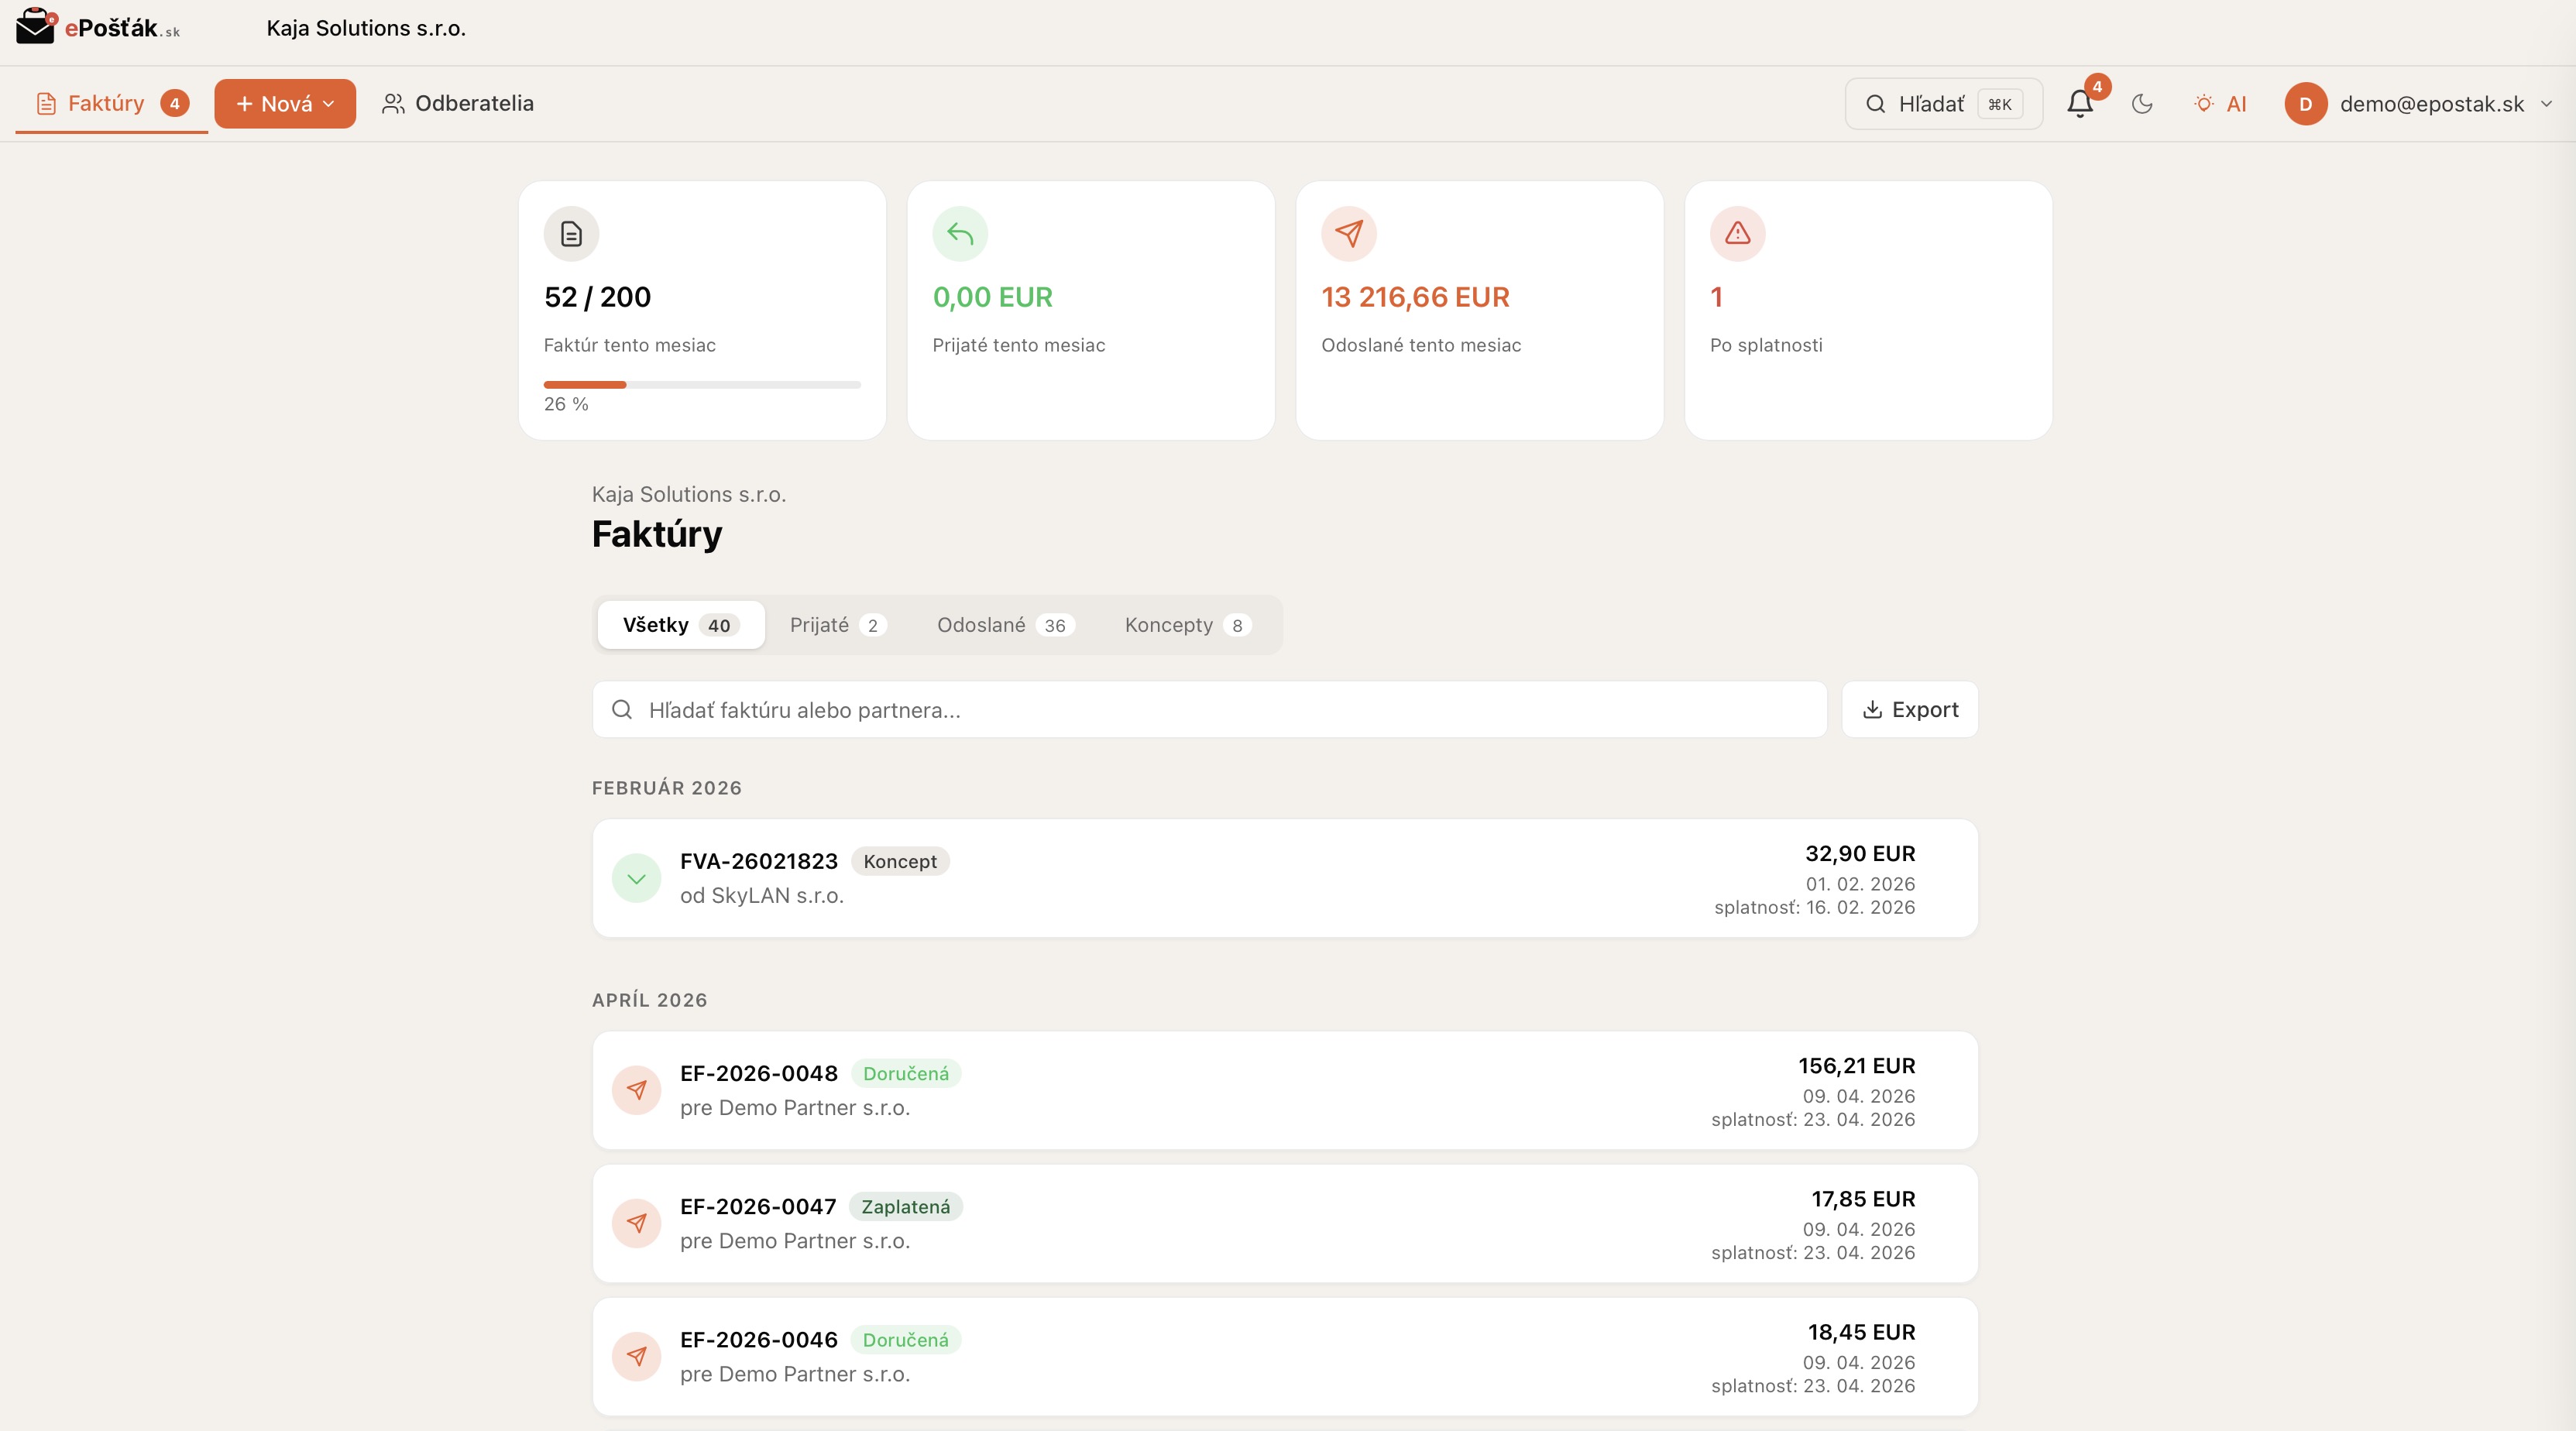2576x1431 pixels.
Task: Open the notifications bell
Action: tap(2080, 104)
